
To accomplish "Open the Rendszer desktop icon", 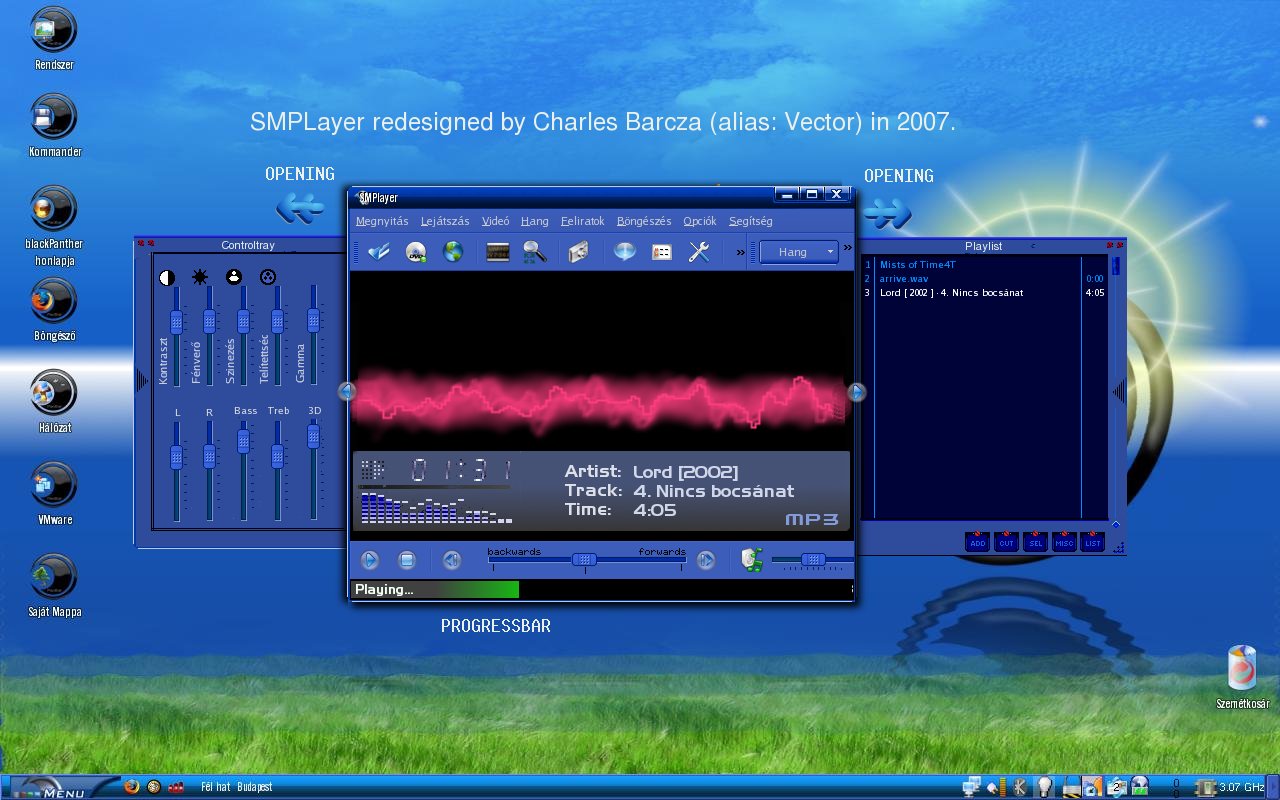I will point(54,39).
